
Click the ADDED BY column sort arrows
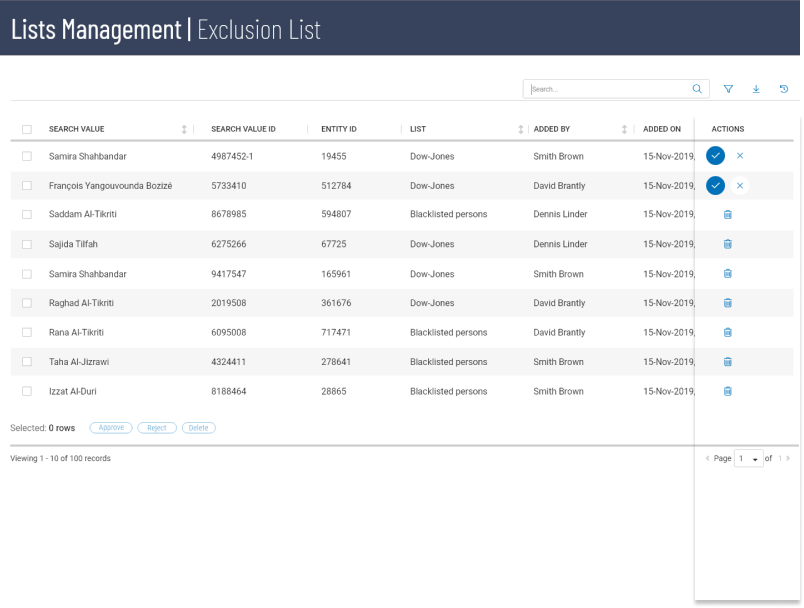click(624, 128)
